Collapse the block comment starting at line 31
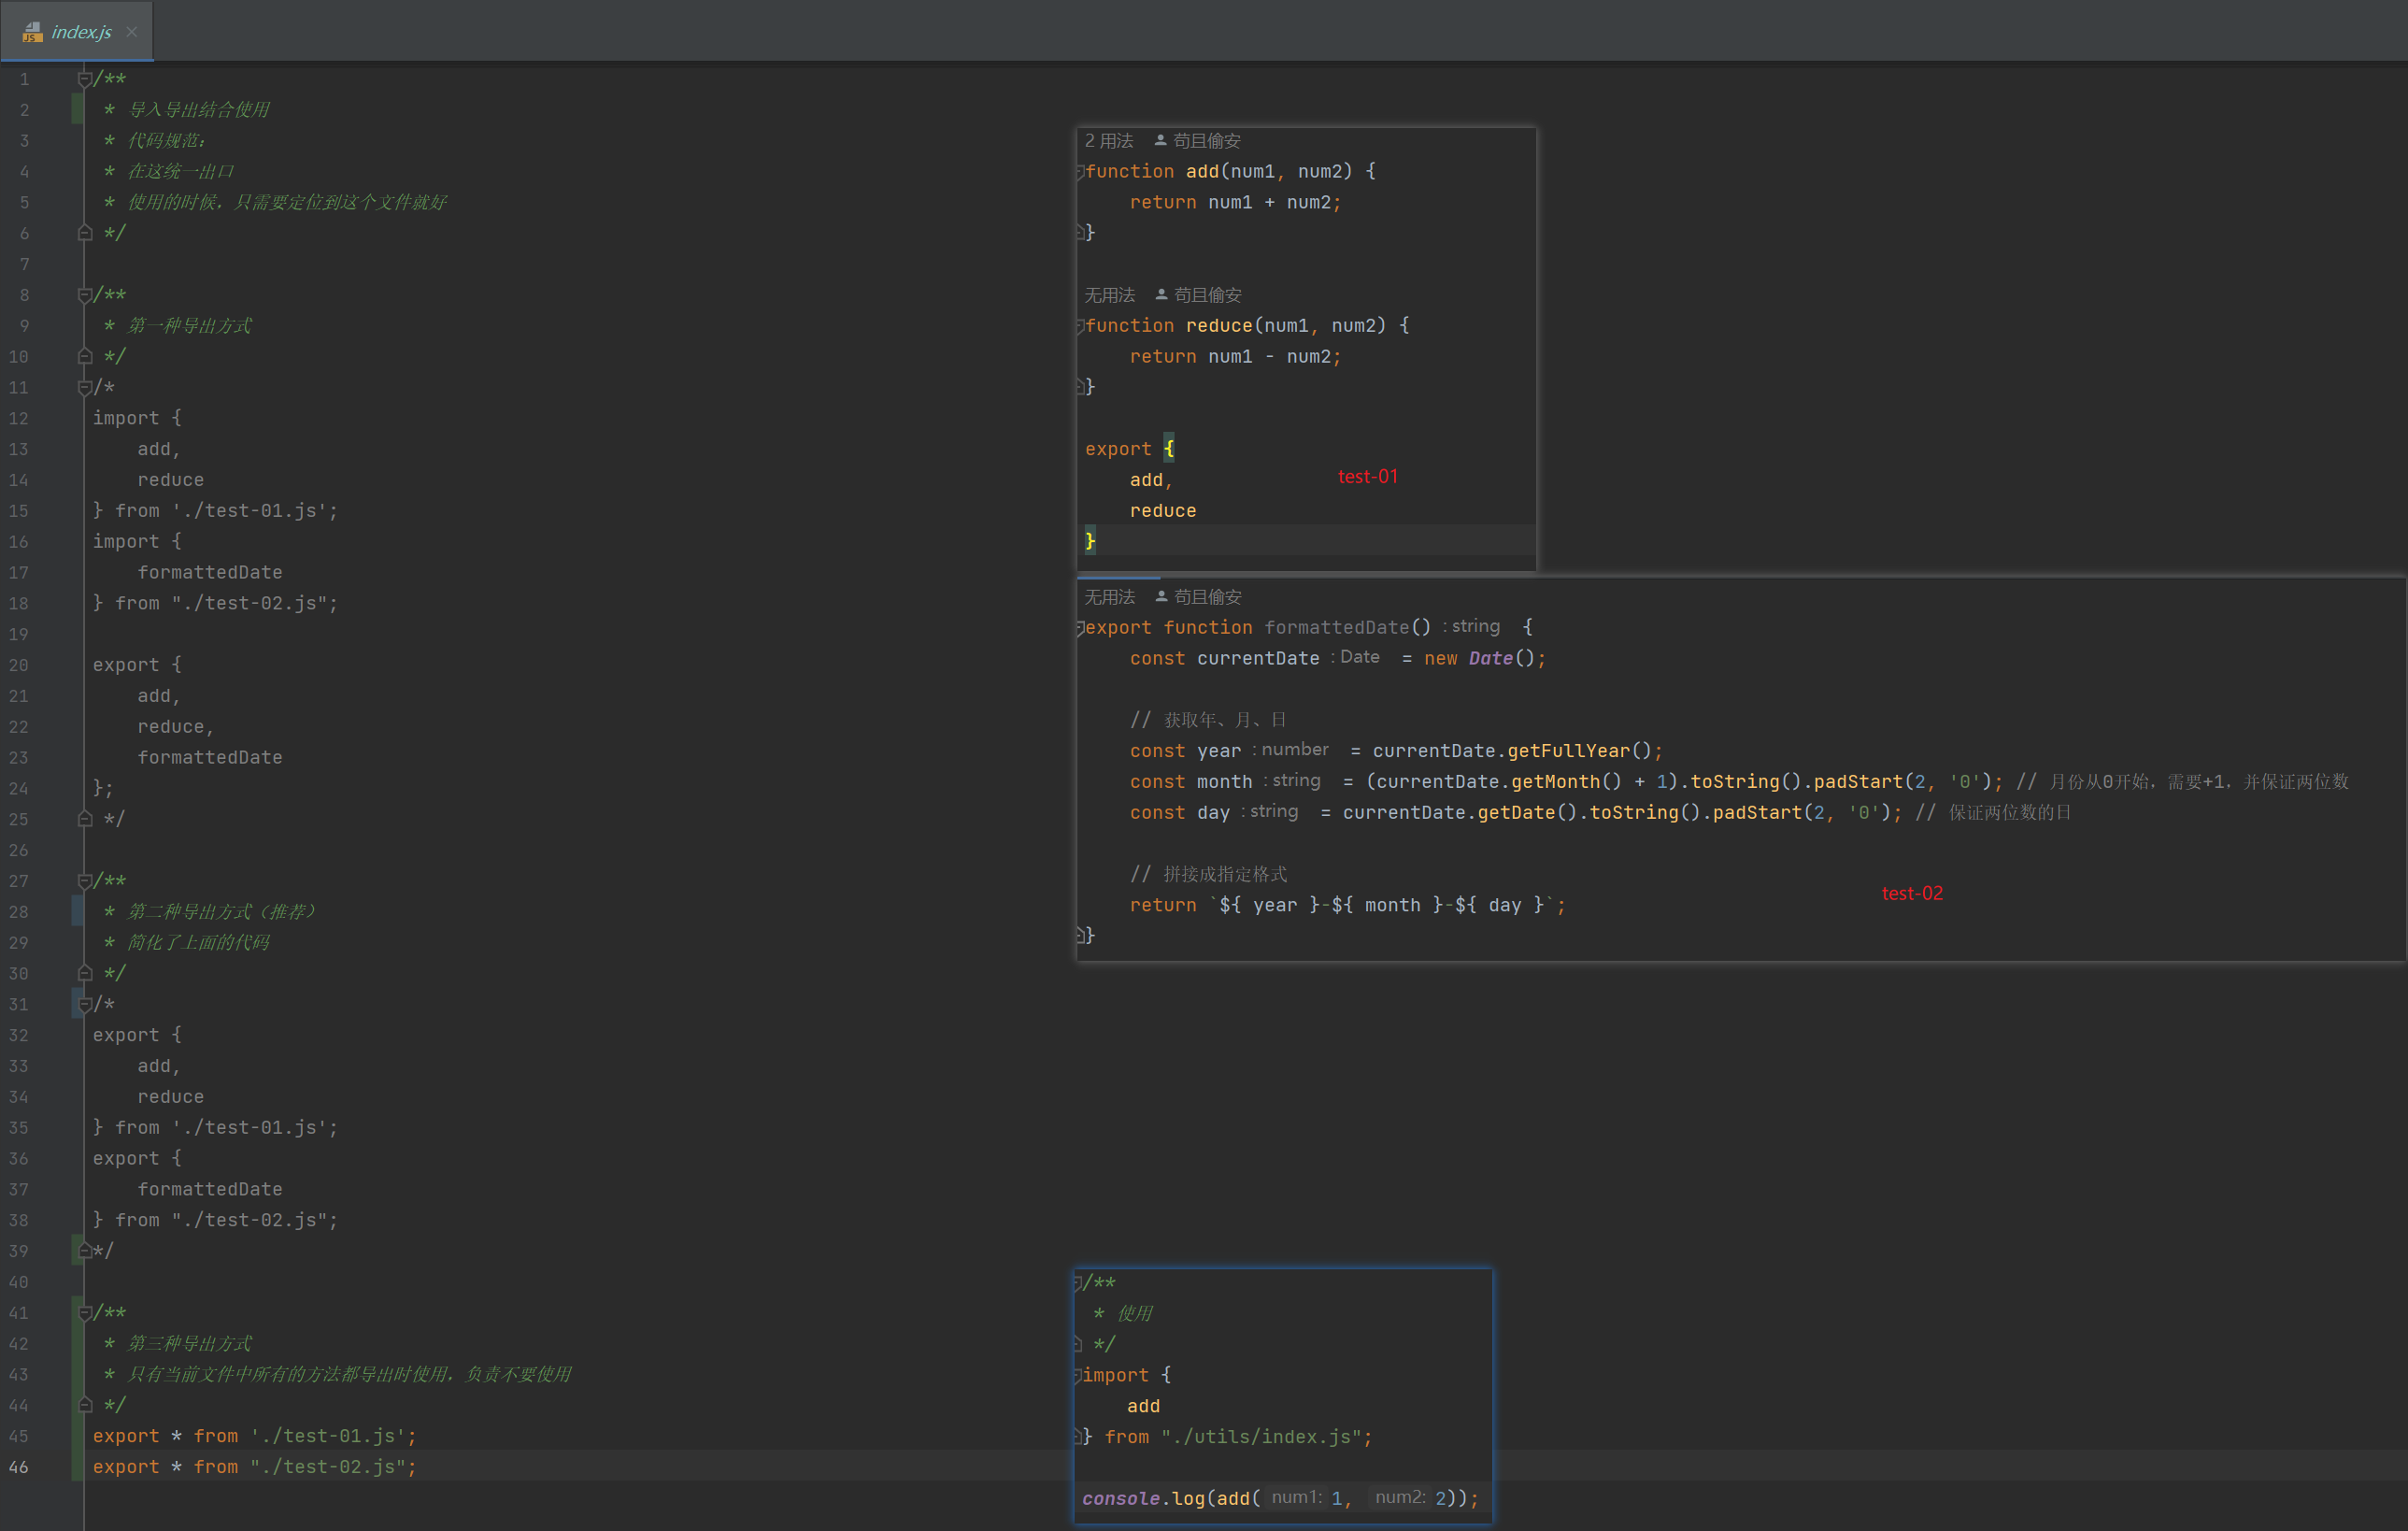The height and width of the screenshot is (1531, 2408). click(85, 1005)
